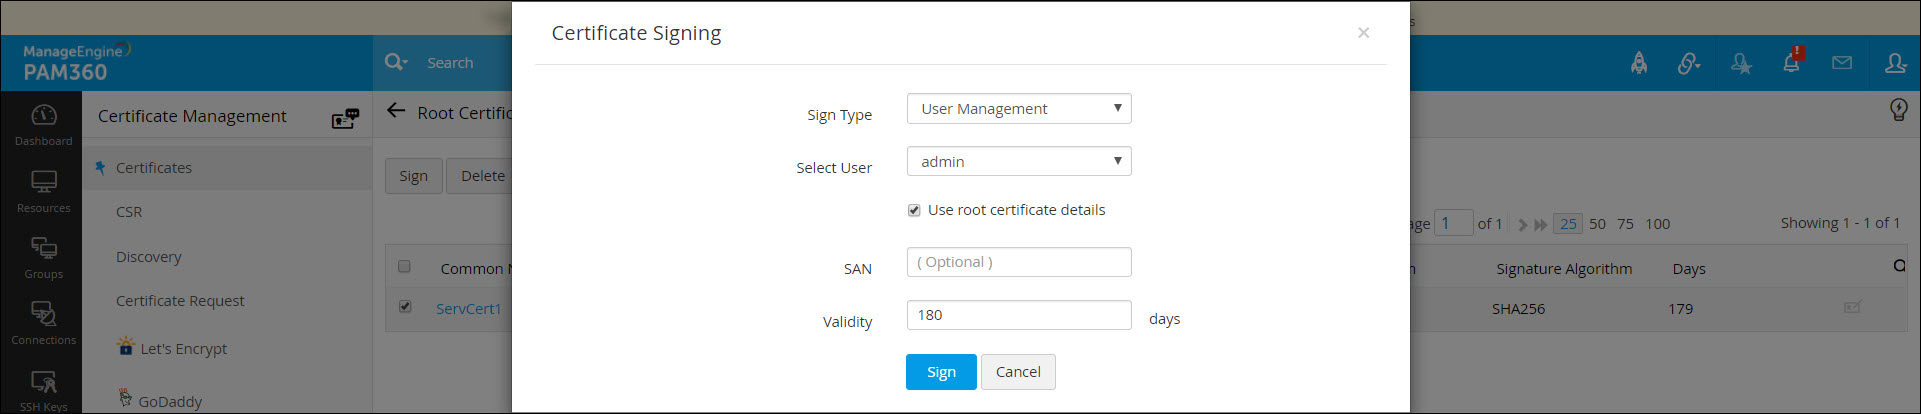Open Connections from the sidebar
This screenshot has width=1921, height=414.
[x=44, y=323]
